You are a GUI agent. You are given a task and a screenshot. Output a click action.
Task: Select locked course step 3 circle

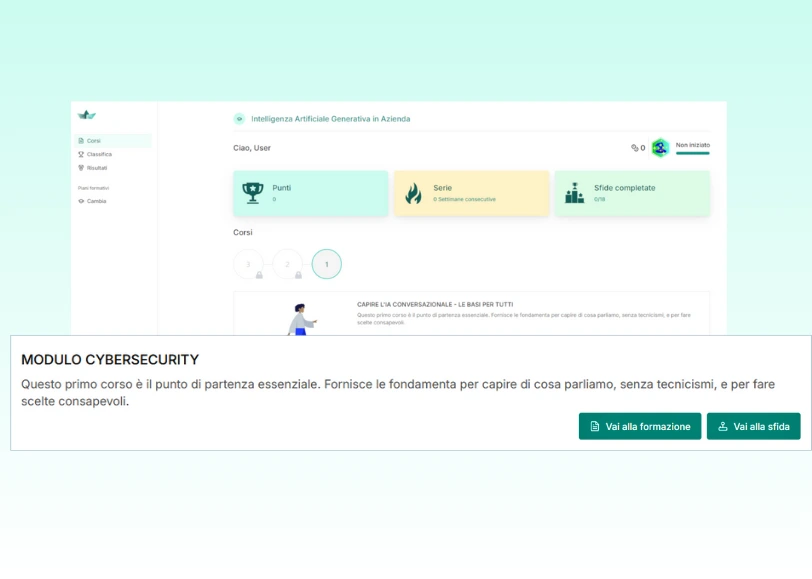[x=248, y=264]
